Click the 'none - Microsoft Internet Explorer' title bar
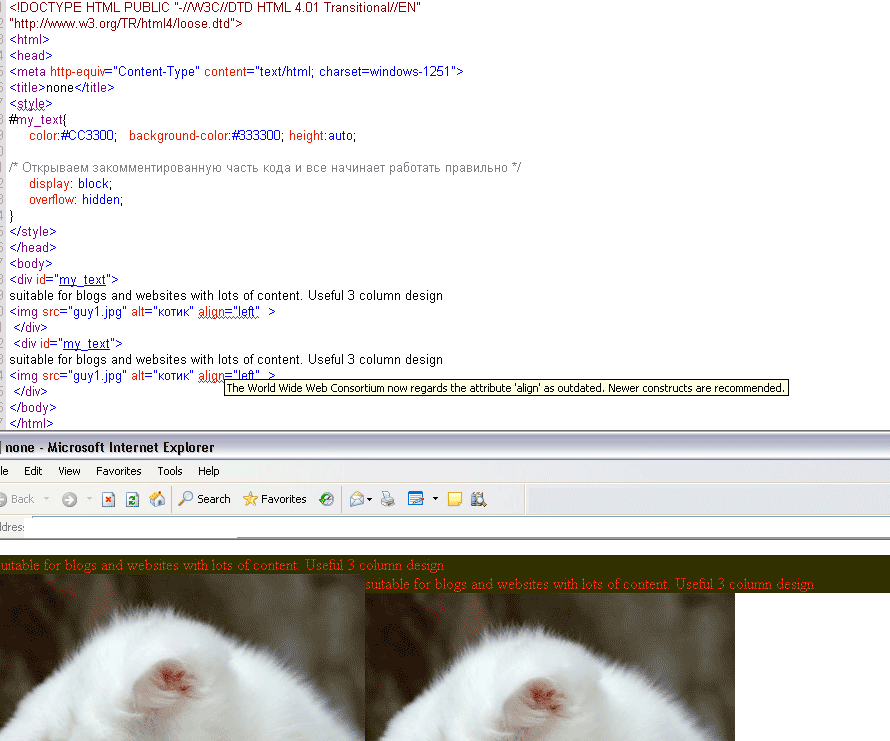This screenshot has width=890, height=741. pos(445,447)
